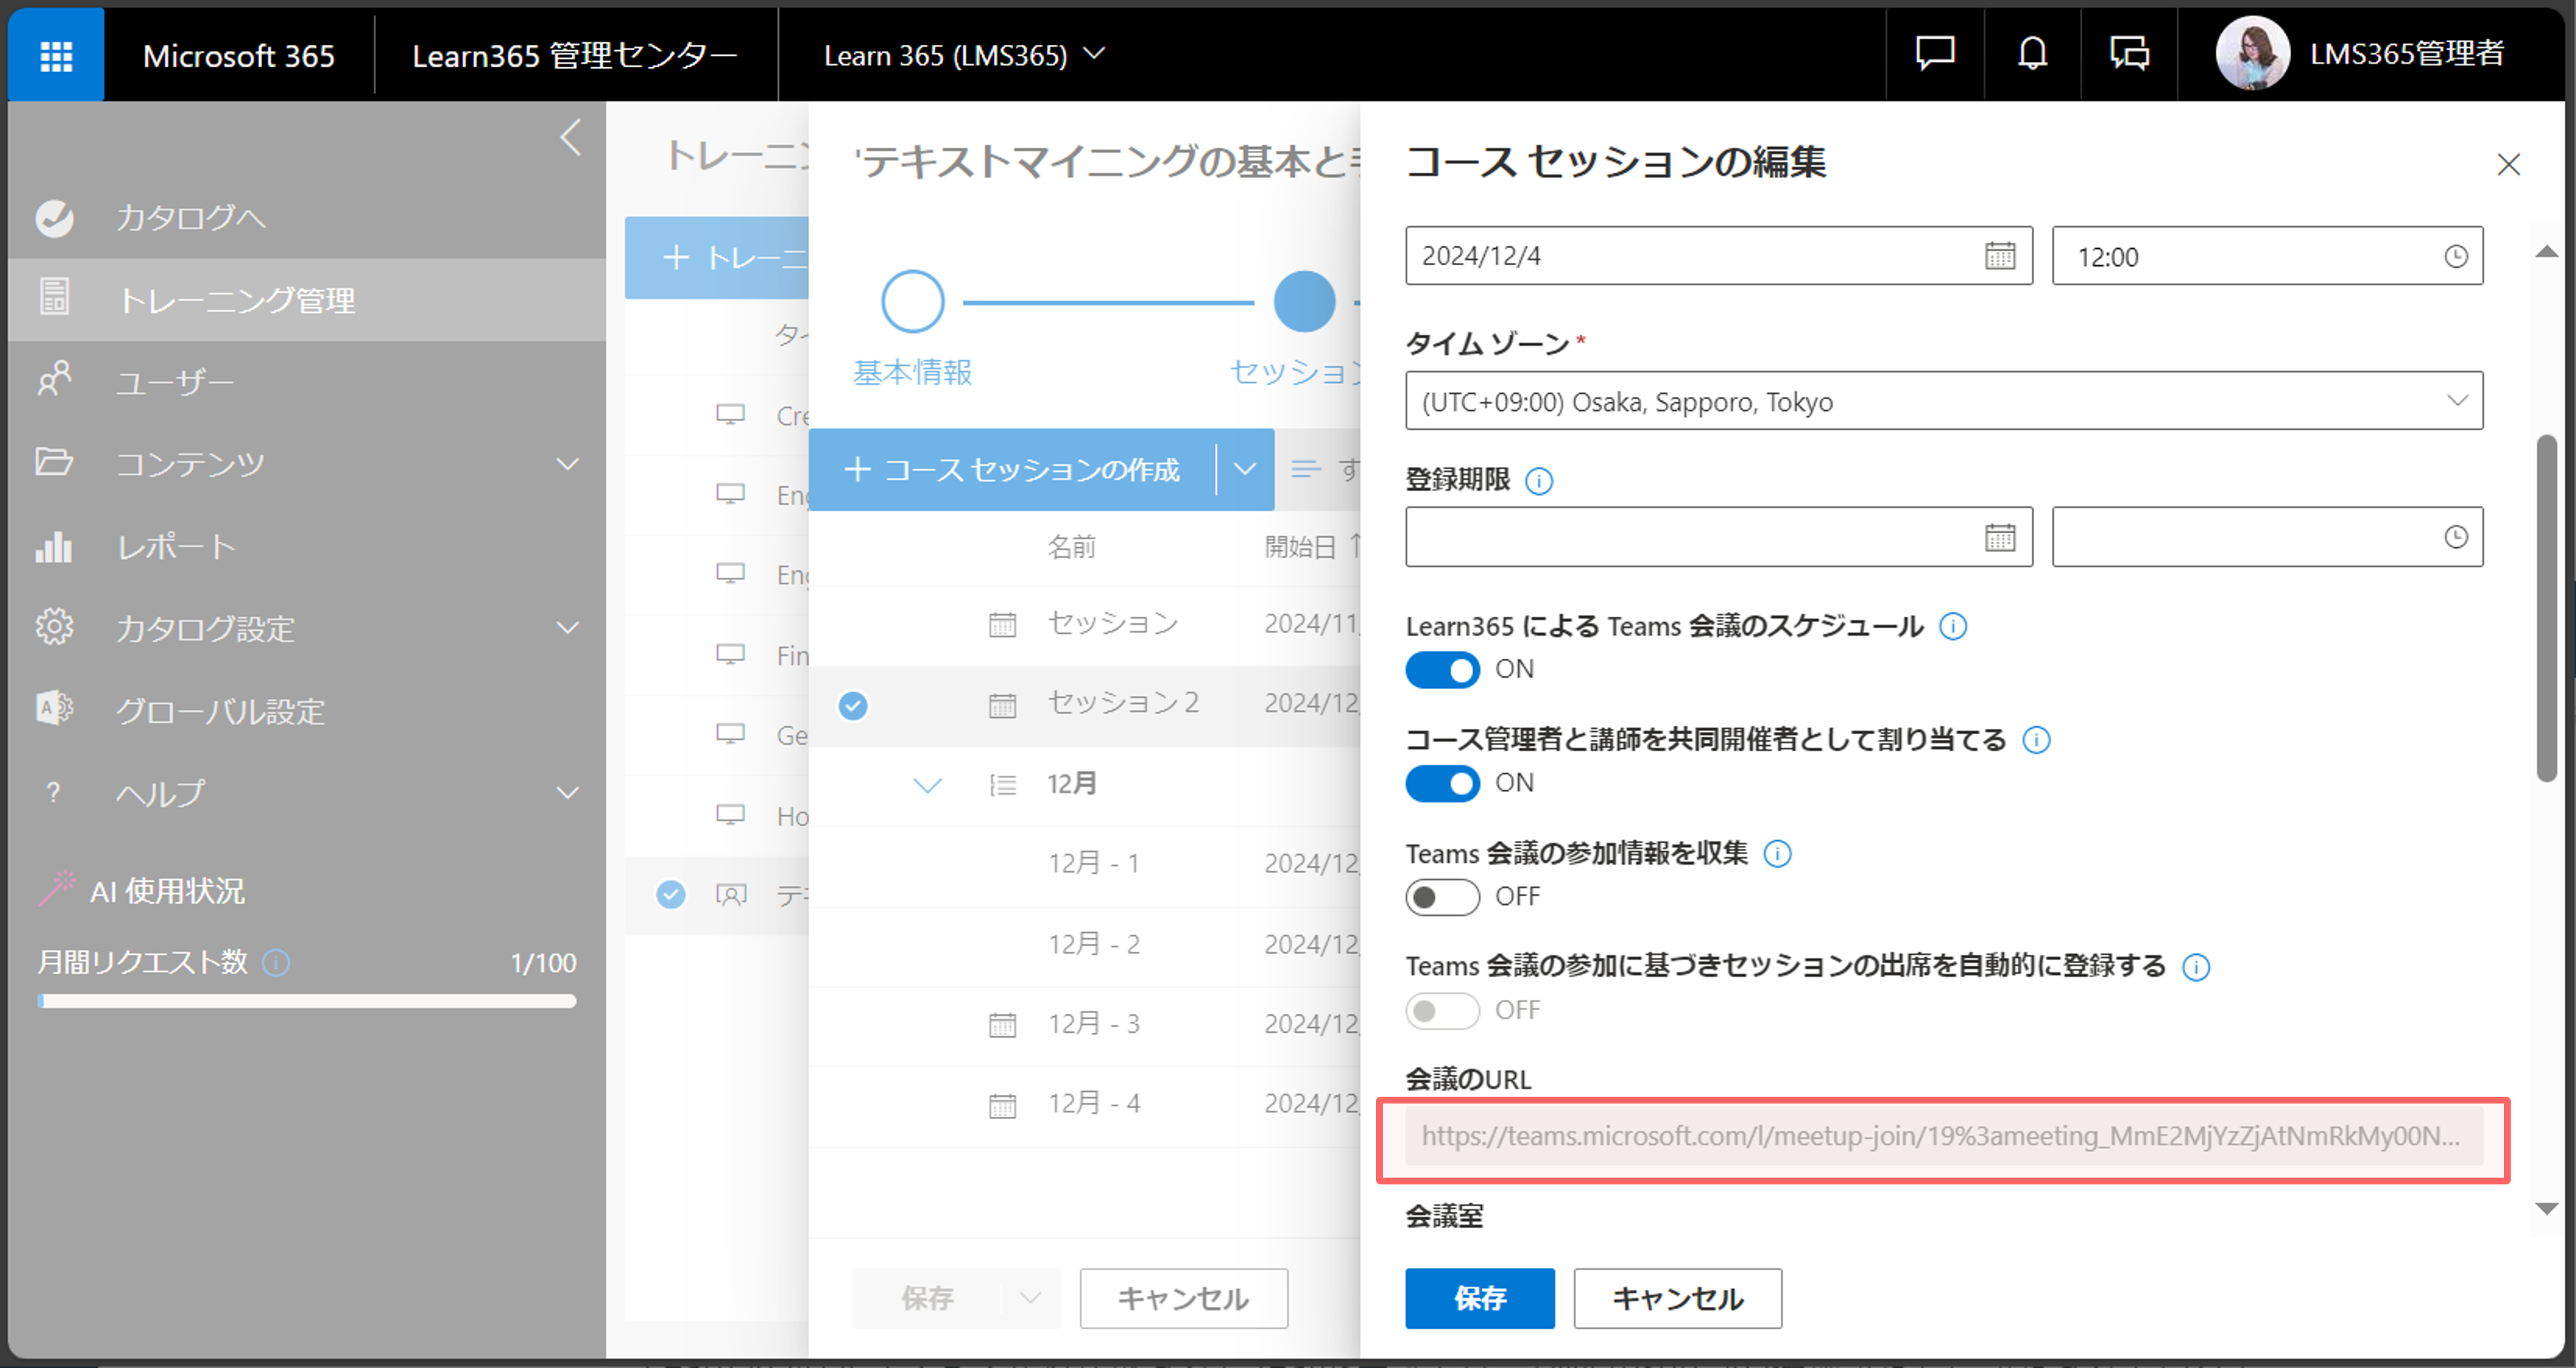Click the コース セッションの作成 button

tap(1012, 469)
